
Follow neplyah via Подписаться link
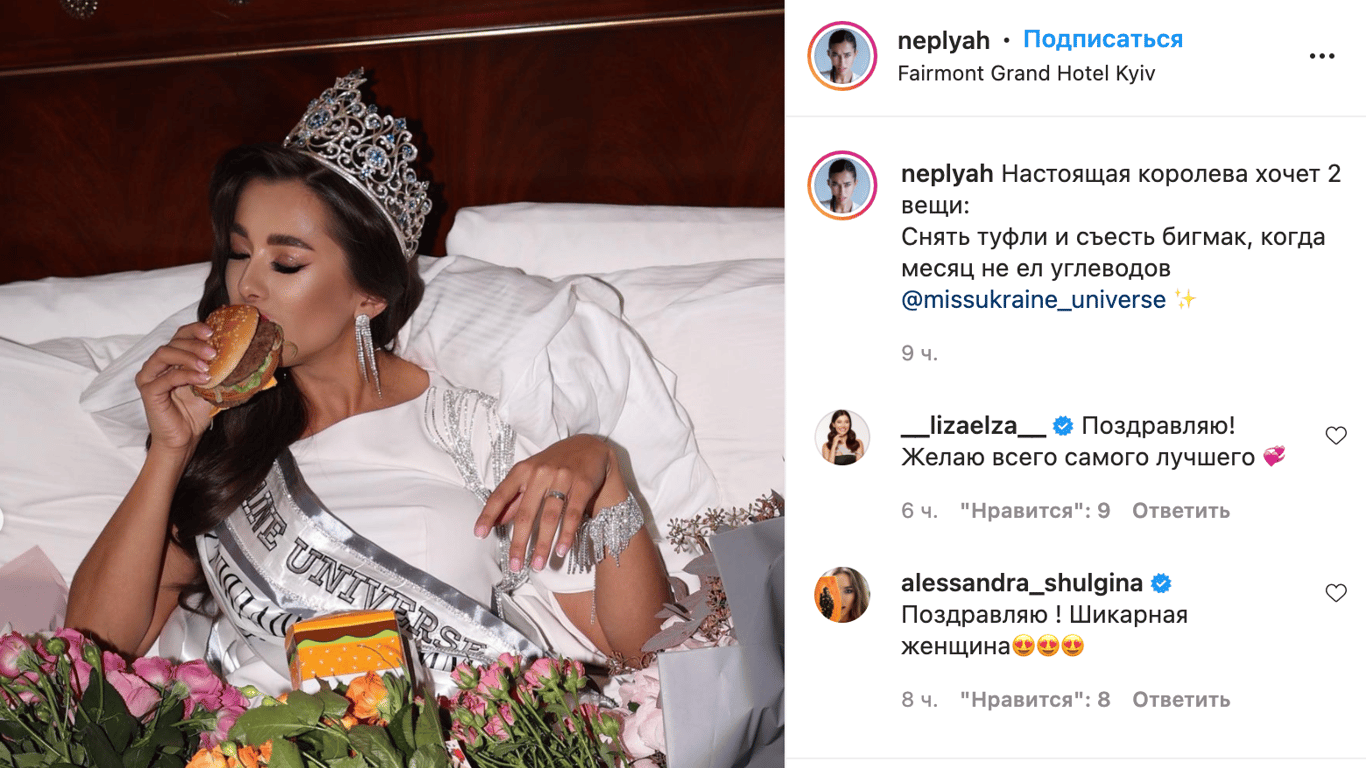pos(1103,39)
